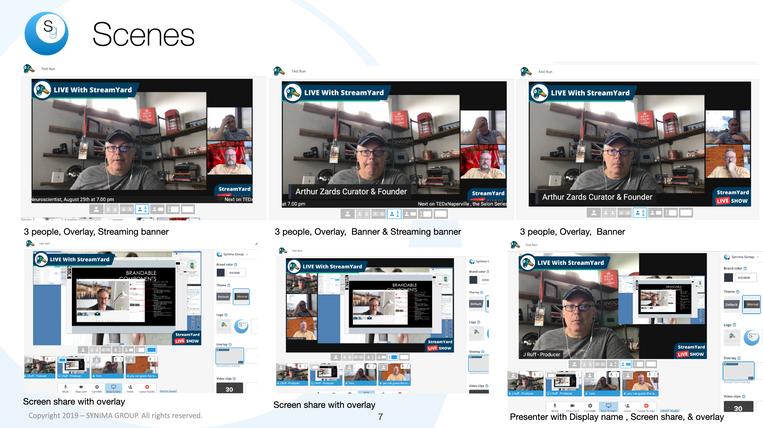This screenshot has width=763, height=428.
Task: Click red Leave Studio in Presenter with Display name scene
Action: 646,408
